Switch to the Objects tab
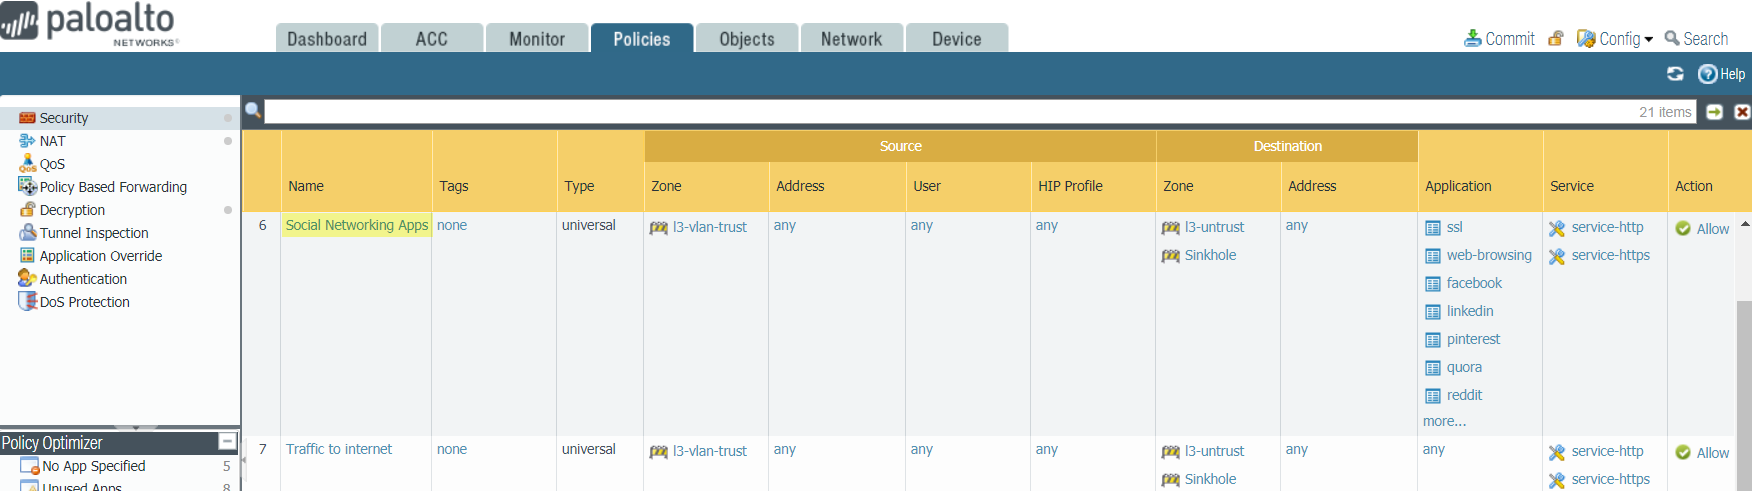The image size is (1752, 491). [x=747, y=39]
